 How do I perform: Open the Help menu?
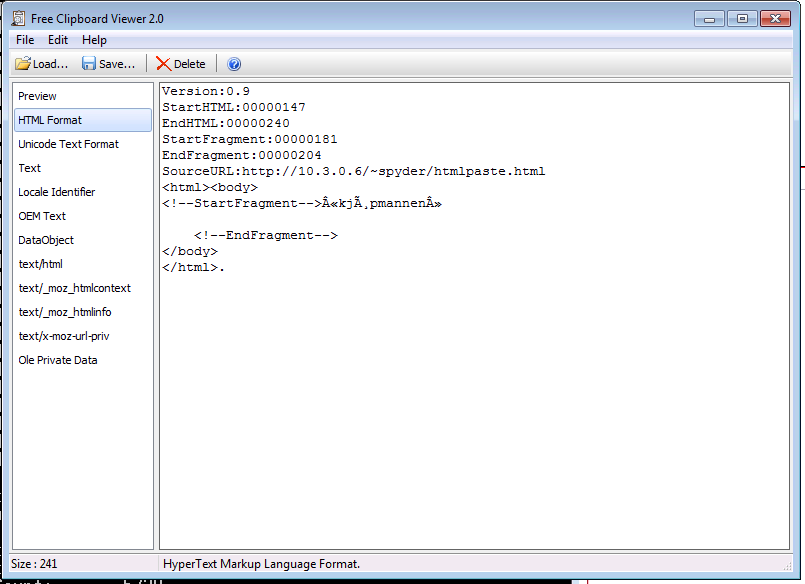[94, 40]
